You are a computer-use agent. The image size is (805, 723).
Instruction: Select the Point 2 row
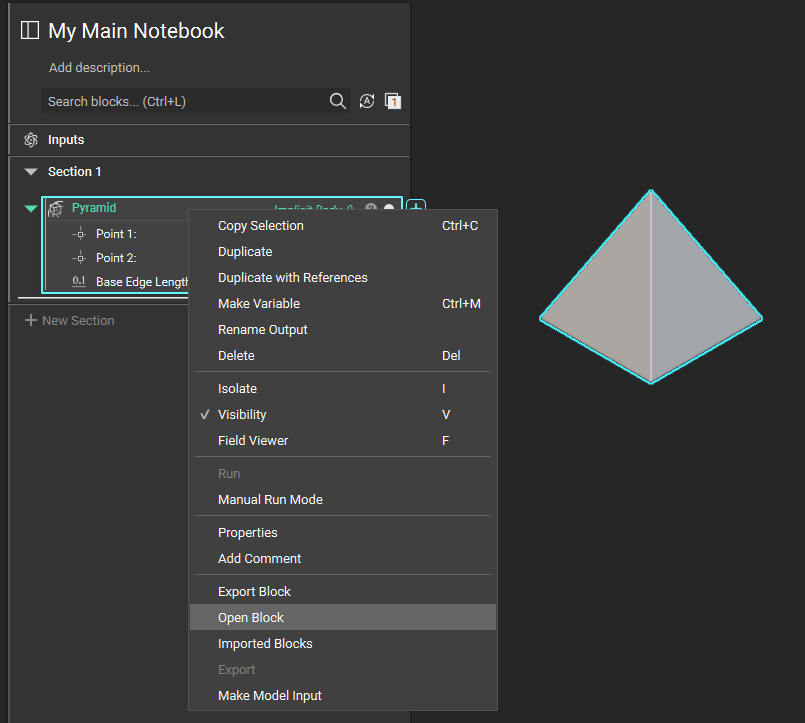click(116, 258)
